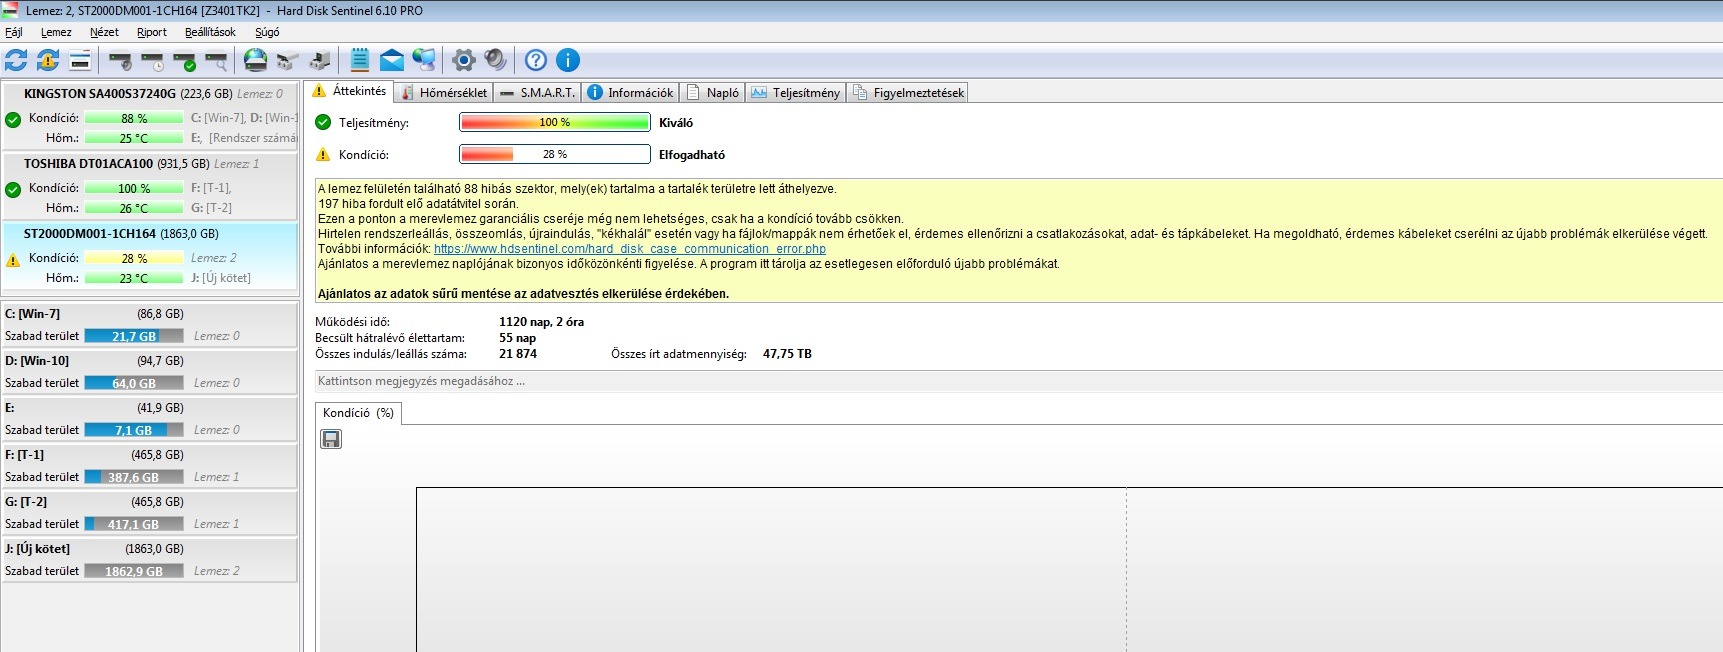Open the Nézet menu

point(104,32)
